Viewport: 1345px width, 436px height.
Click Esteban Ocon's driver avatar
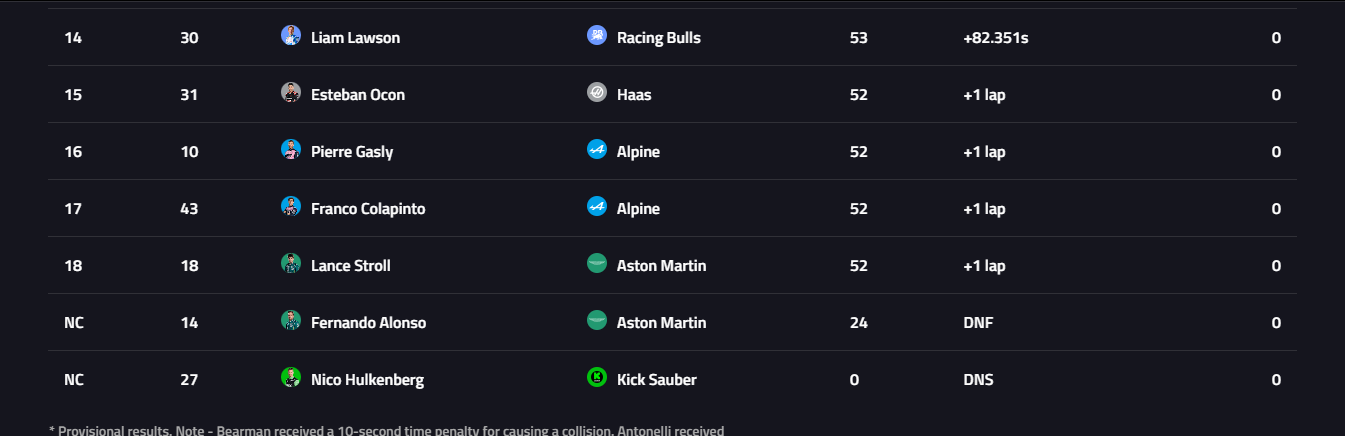(x=291, y=93)
